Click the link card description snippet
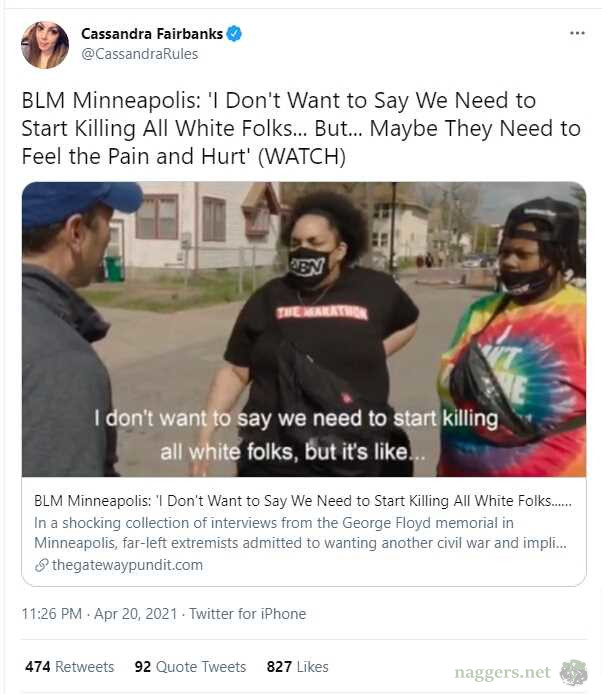The width and height of the screenshot is (602, 694). (x=300, y=533)
